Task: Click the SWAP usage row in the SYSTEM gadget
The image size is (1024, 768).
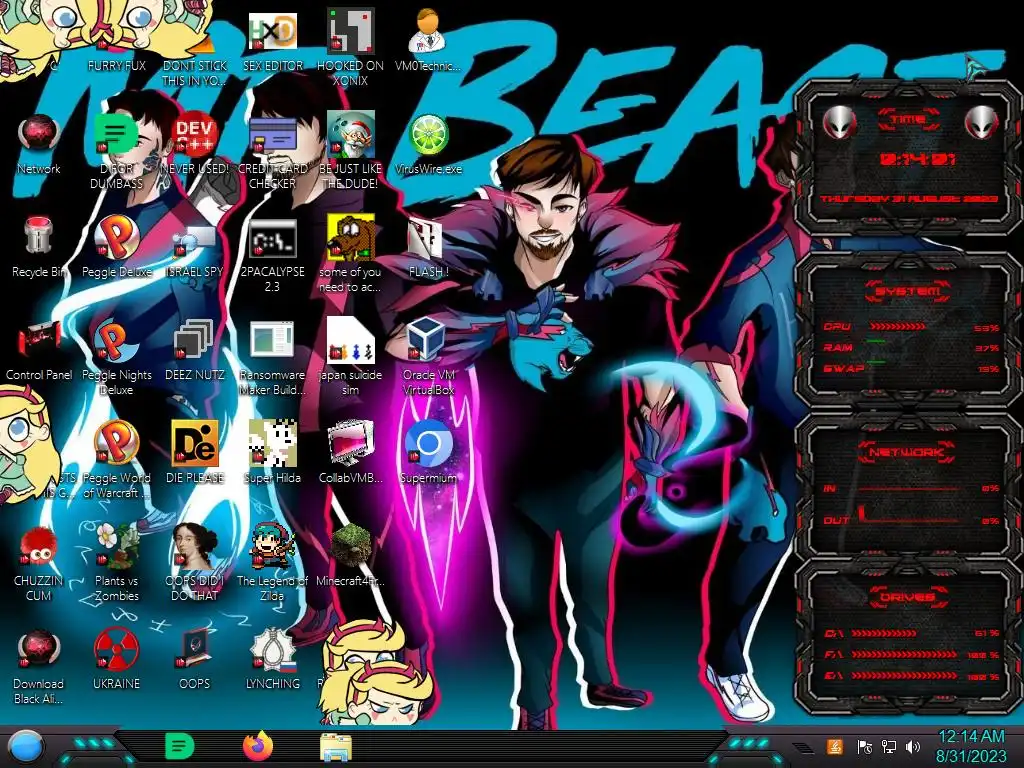Action: tap(911, 368)
